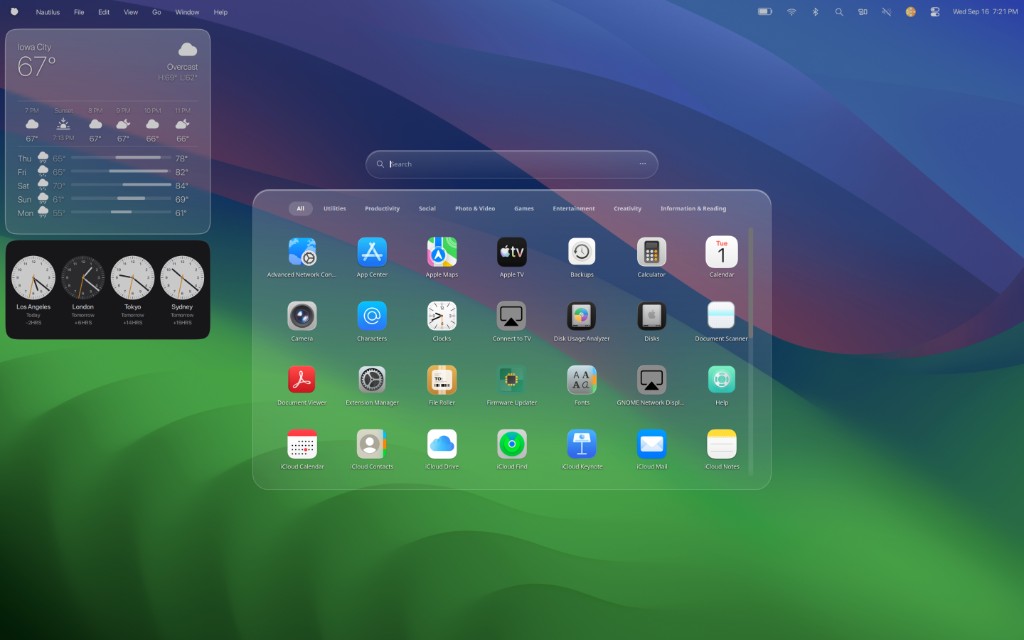Show Social category apps
Viewport: 1024px width, 640px height.
(427, 208)
